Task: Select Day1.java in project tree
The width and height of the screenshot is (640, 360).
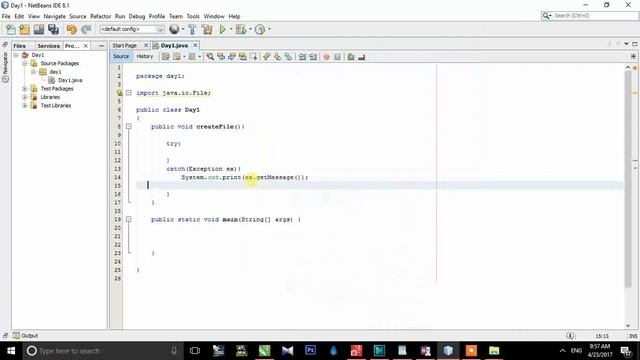Action: (70, 80)
